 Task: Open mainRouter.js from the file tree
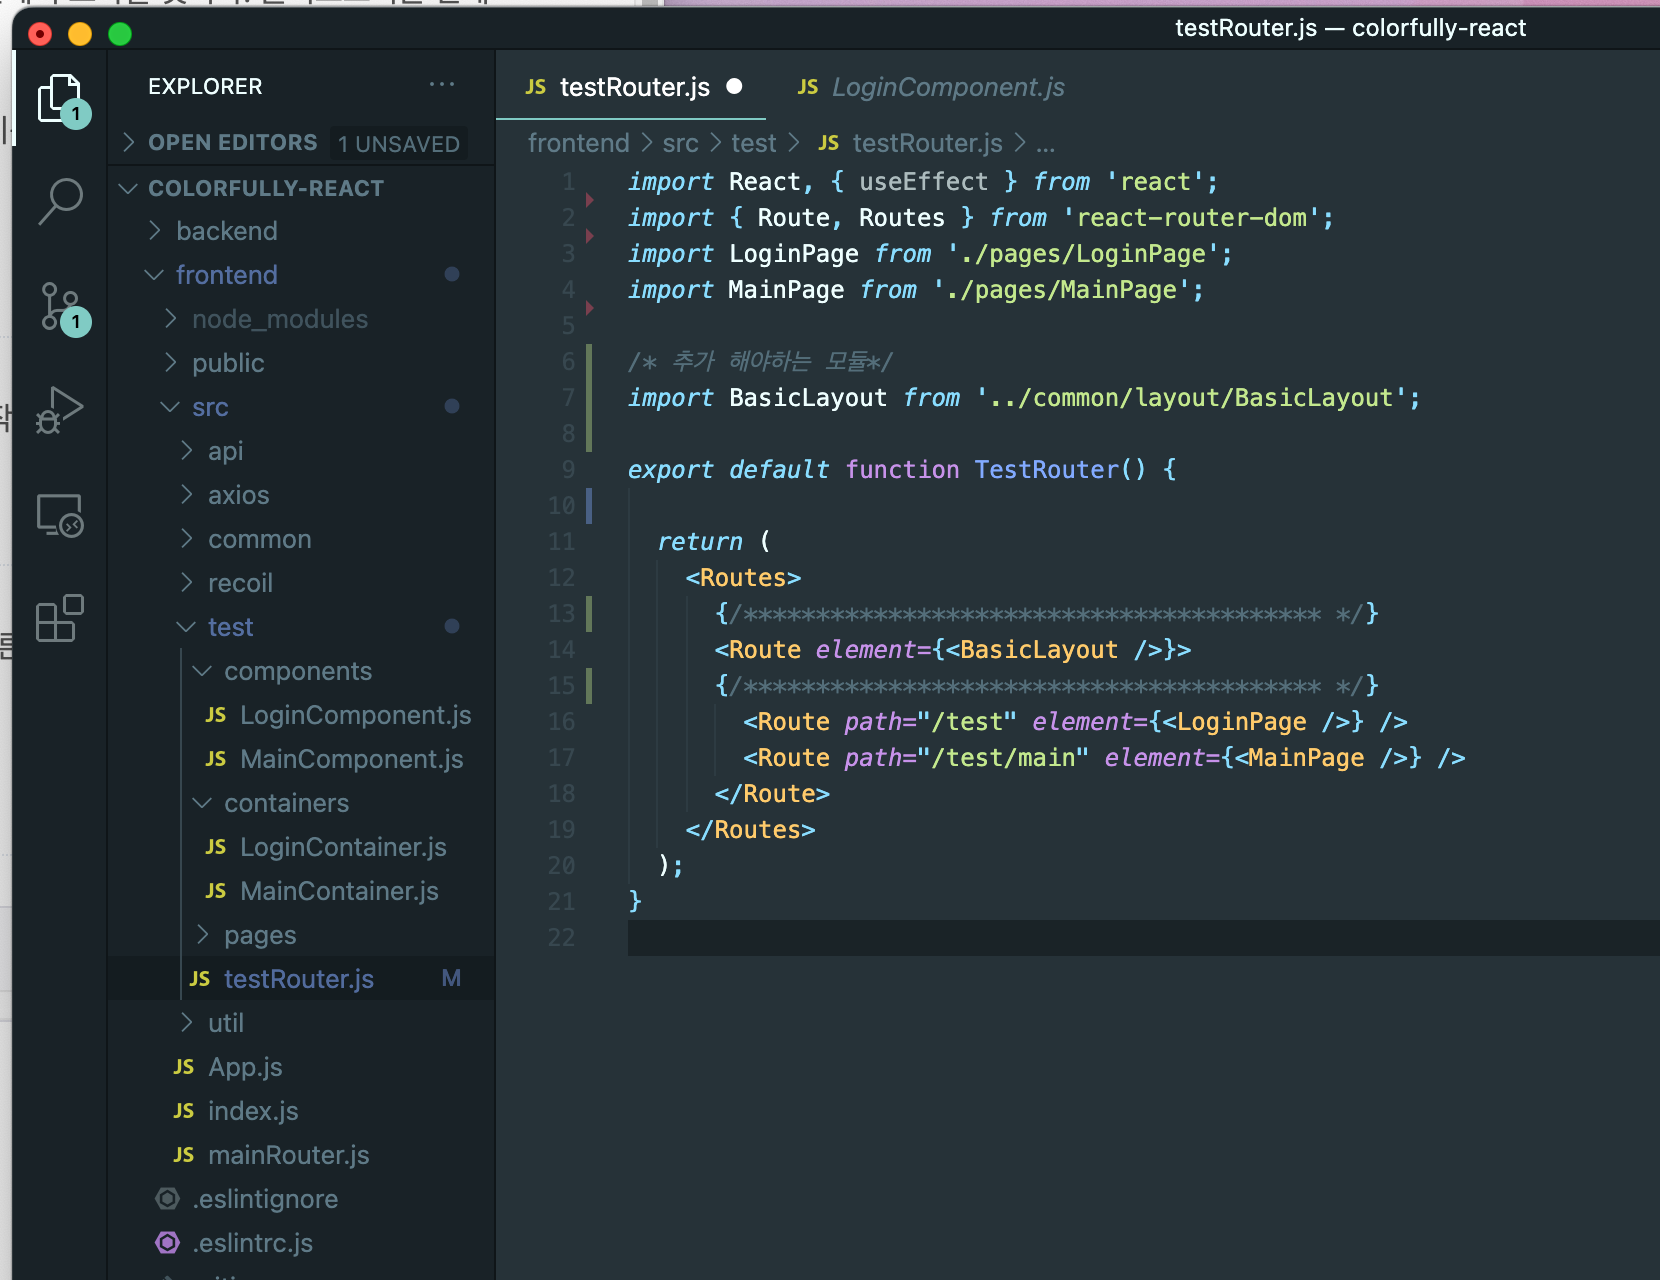pos(289,1155)
